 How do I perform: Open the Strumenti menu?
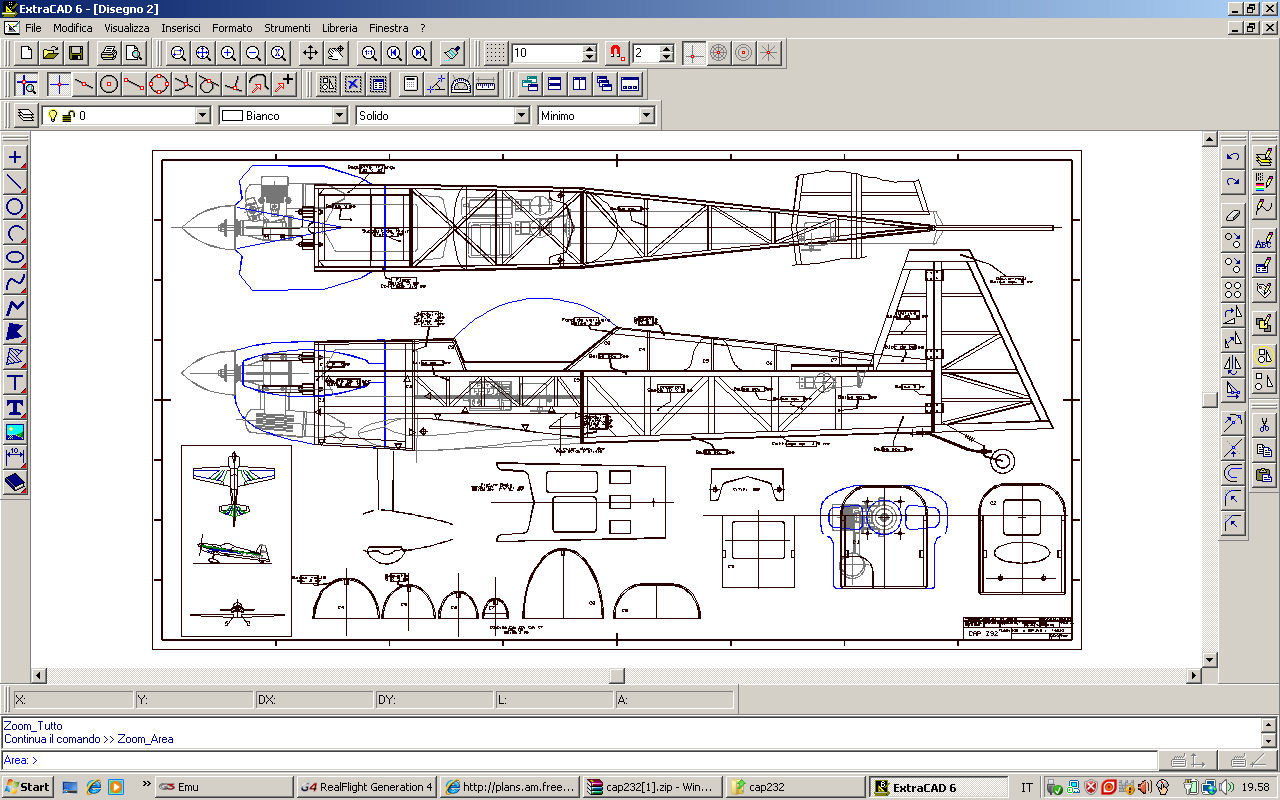[287, 28]
